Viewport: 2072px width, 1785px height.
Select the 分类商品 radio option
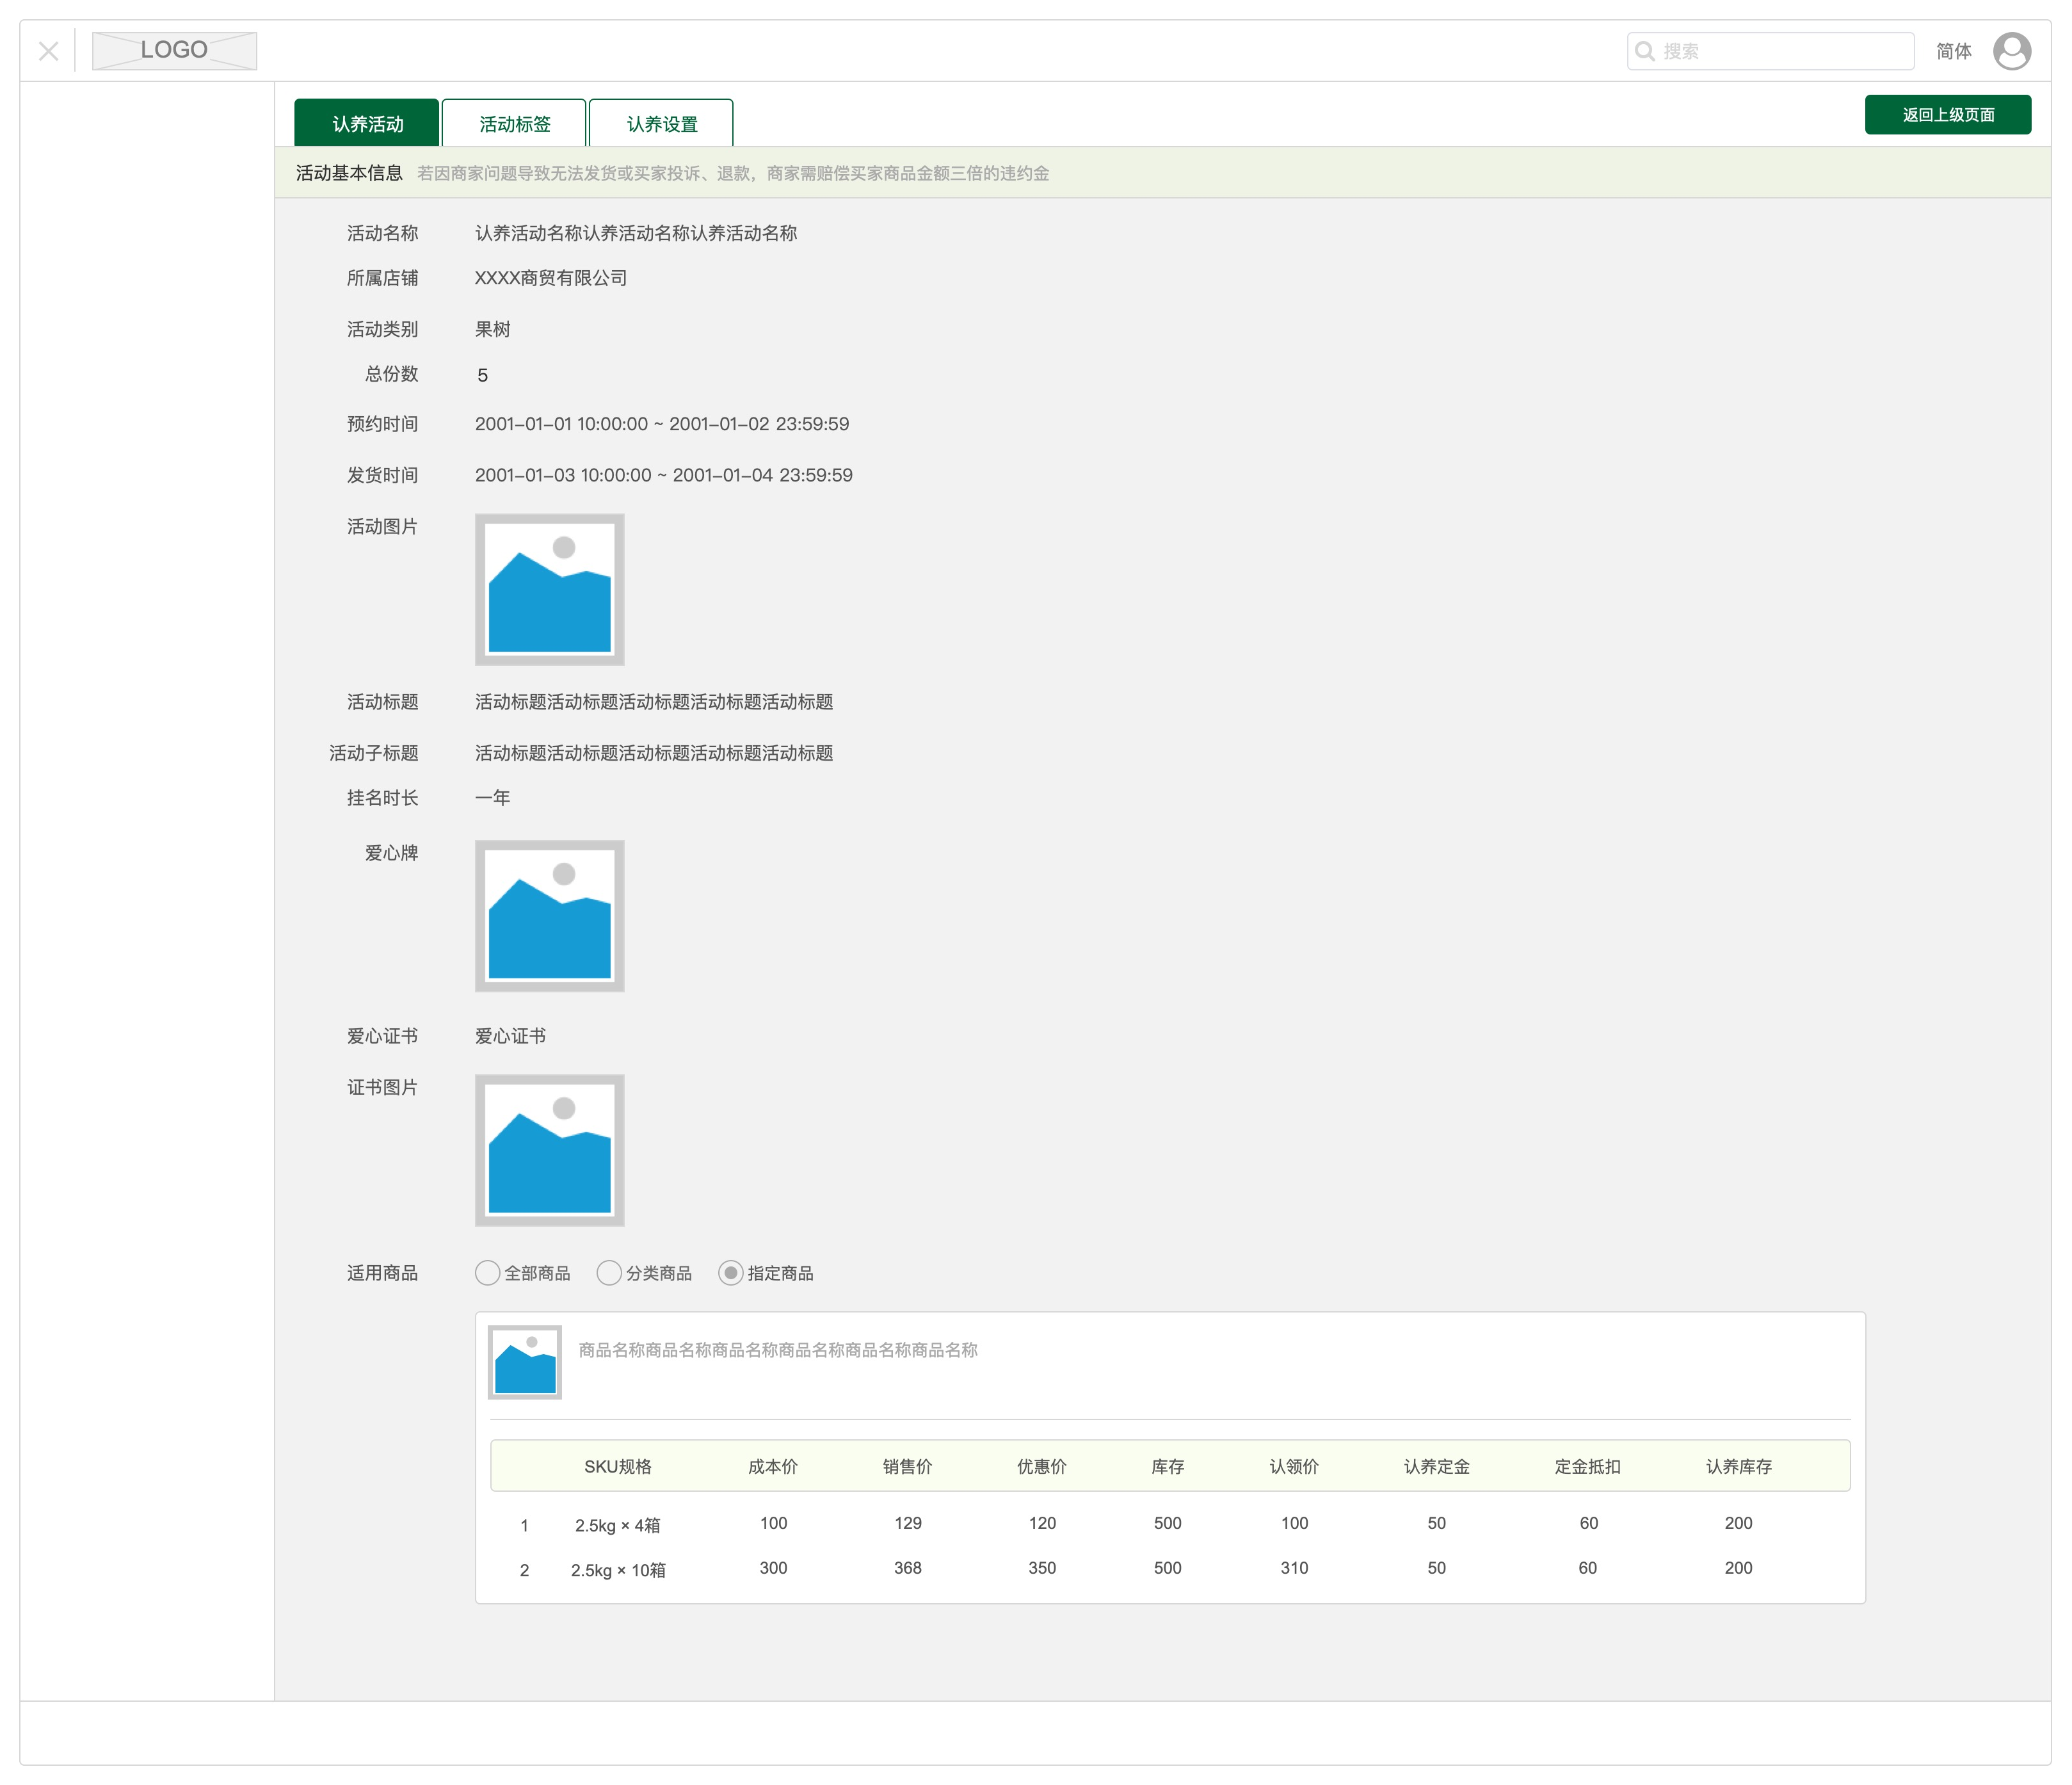tap(644, 1273)
